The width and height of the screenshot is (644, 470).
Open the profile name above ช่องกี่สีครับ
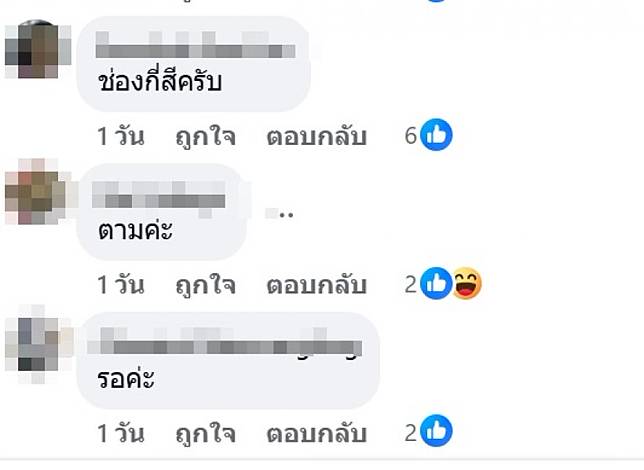pos(196,45)
